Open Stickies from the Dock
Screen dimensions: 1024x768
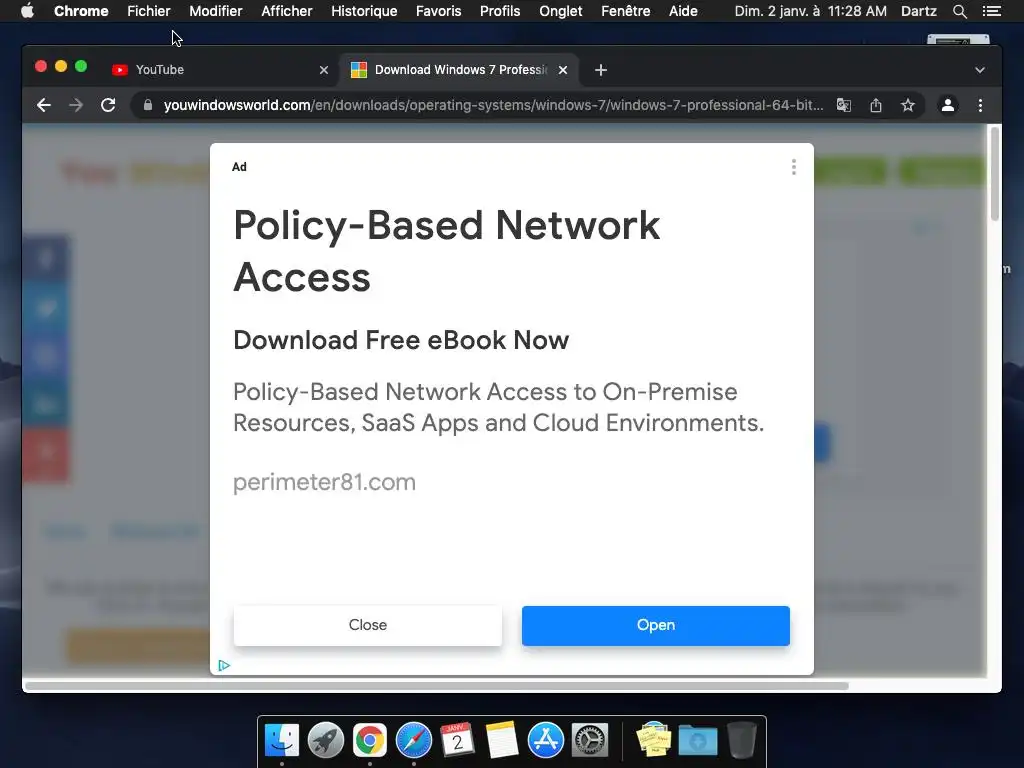tap(654, 740)
